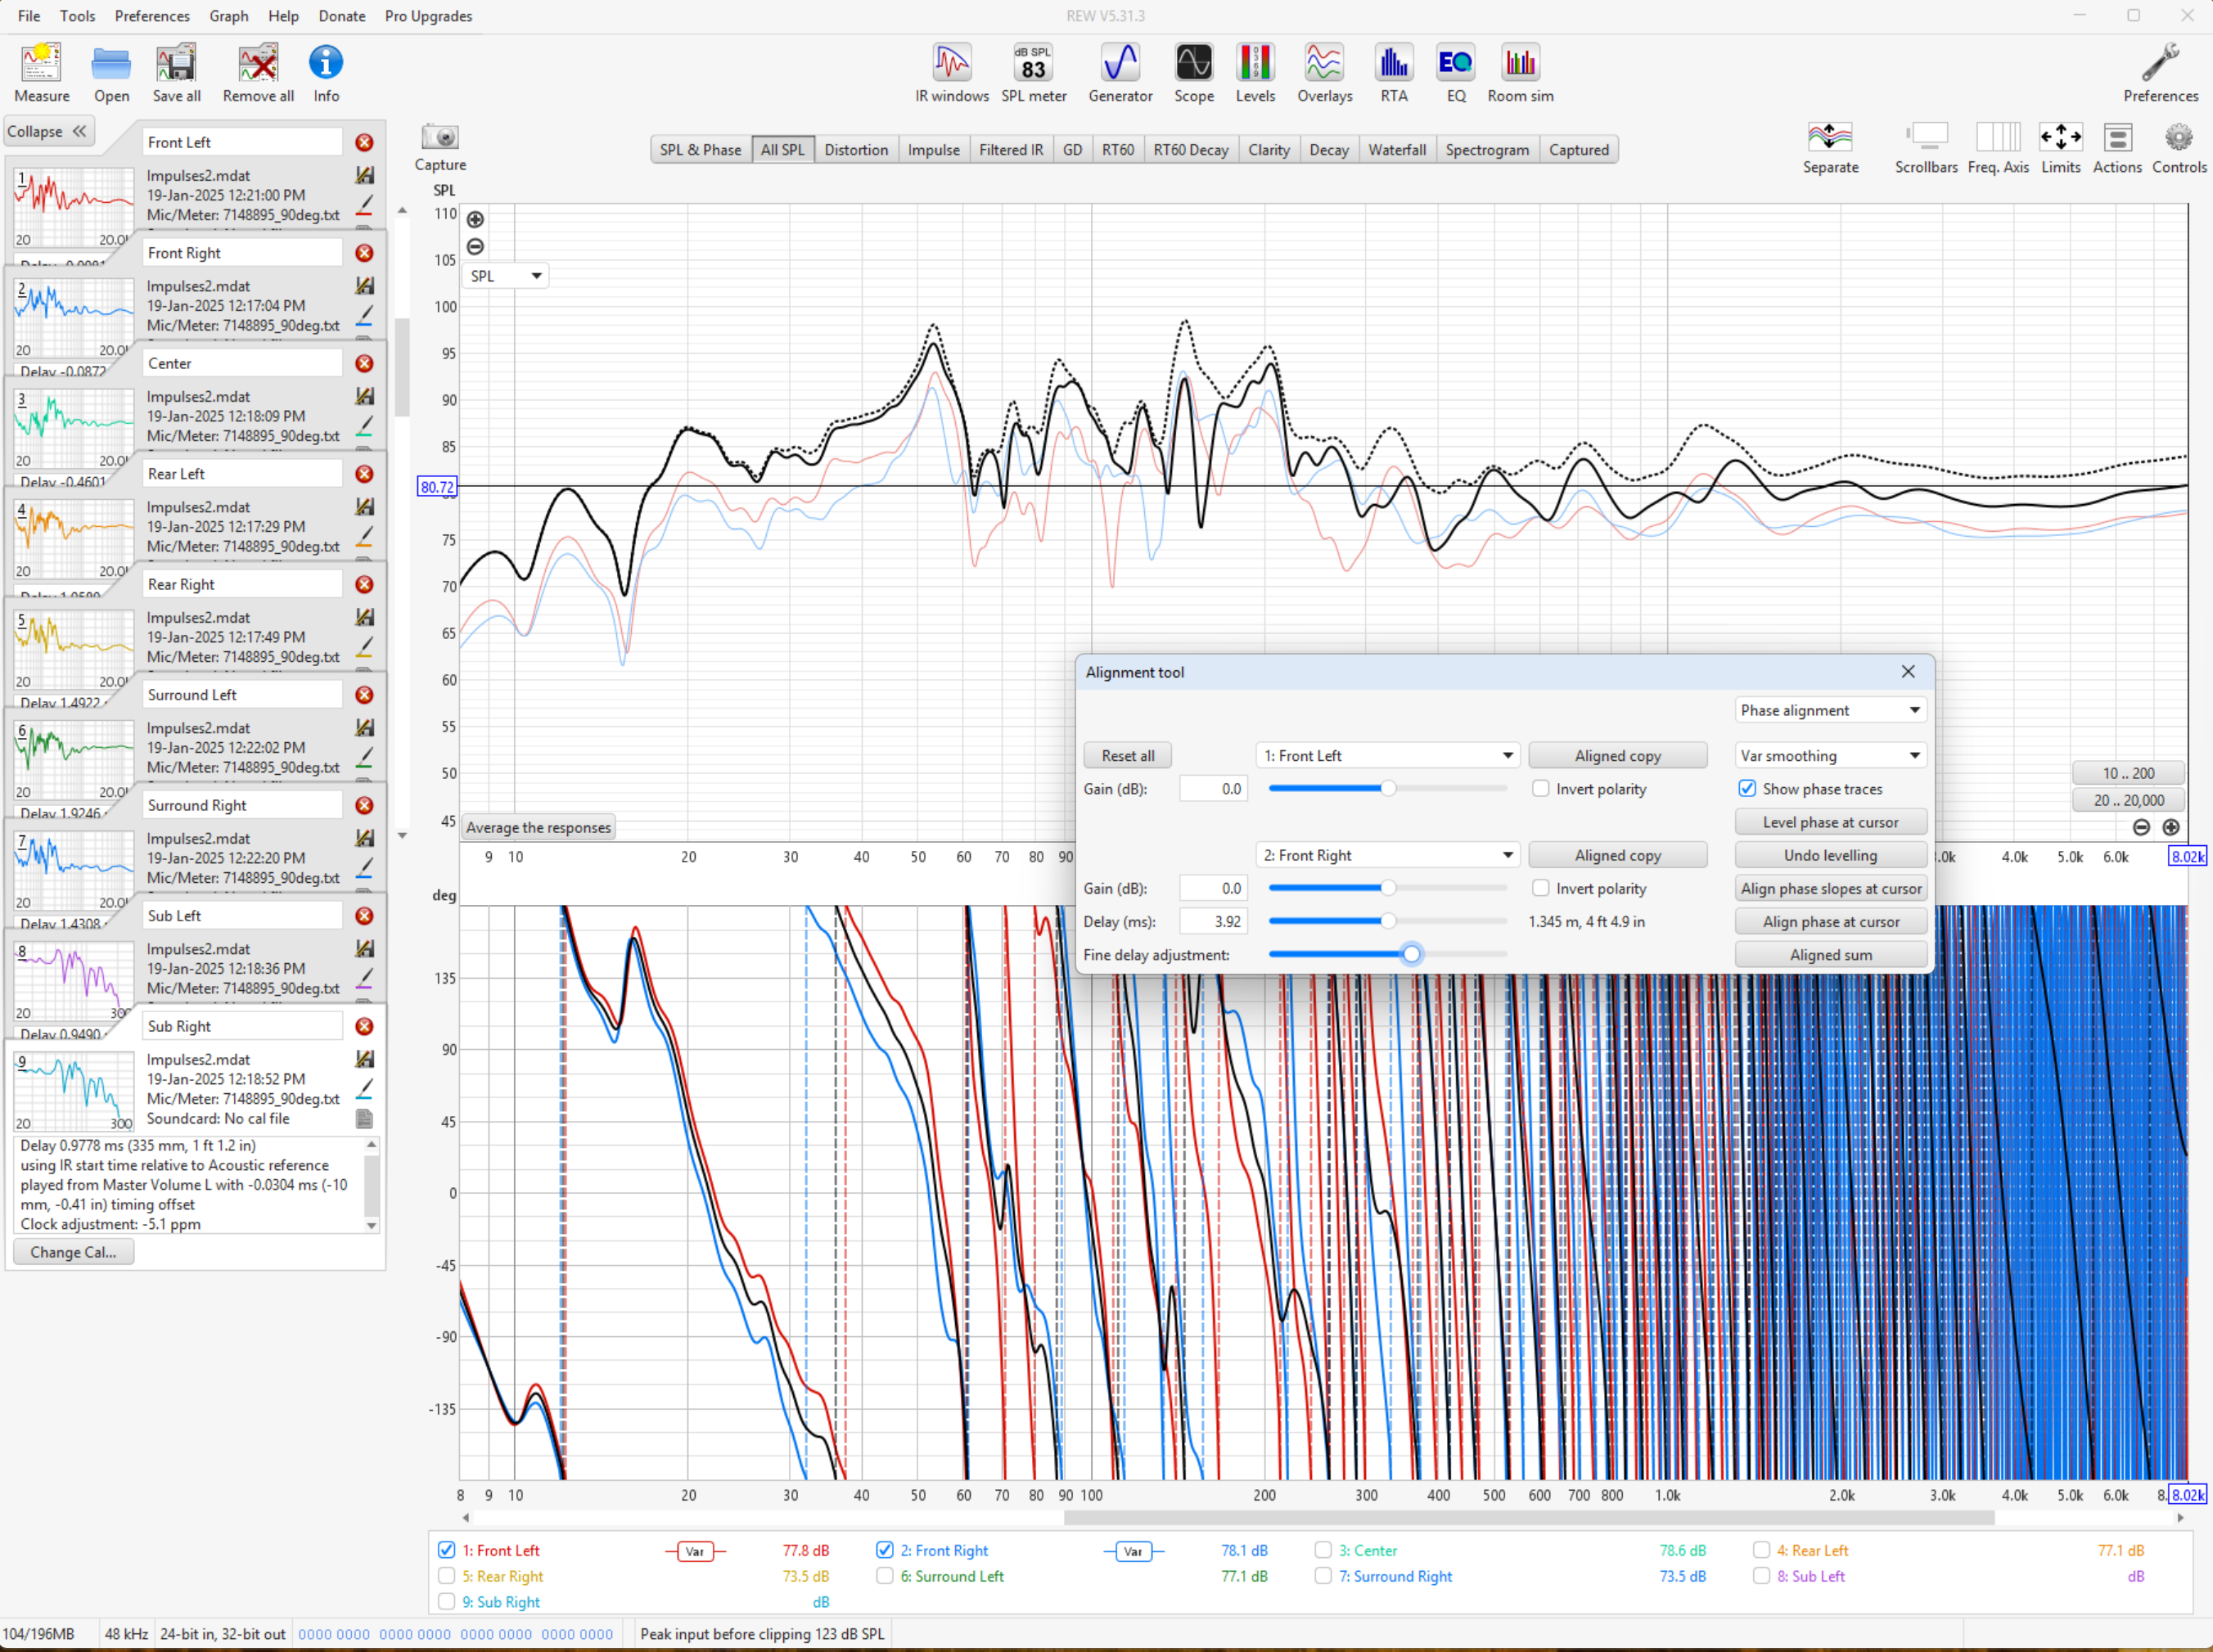Adjust the Front Left Gain slider
The height and width of the screenshot is (1652, 2213).
click(1387, 789)
